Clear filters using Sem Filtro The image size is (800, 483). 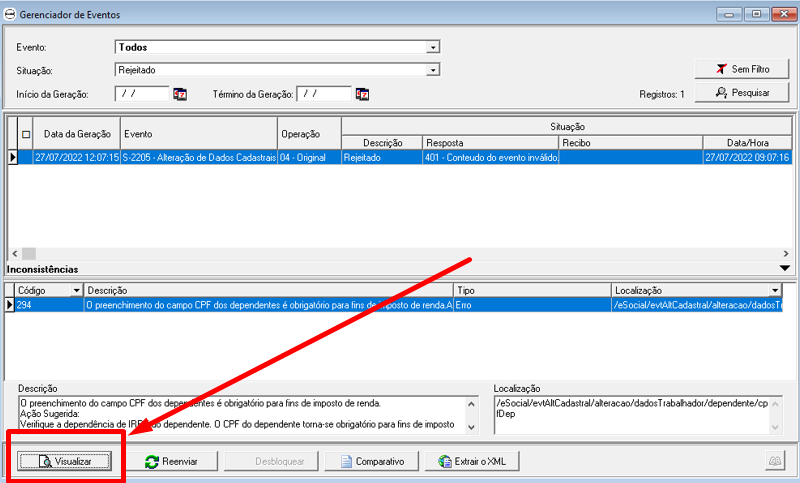click(741, 69)
